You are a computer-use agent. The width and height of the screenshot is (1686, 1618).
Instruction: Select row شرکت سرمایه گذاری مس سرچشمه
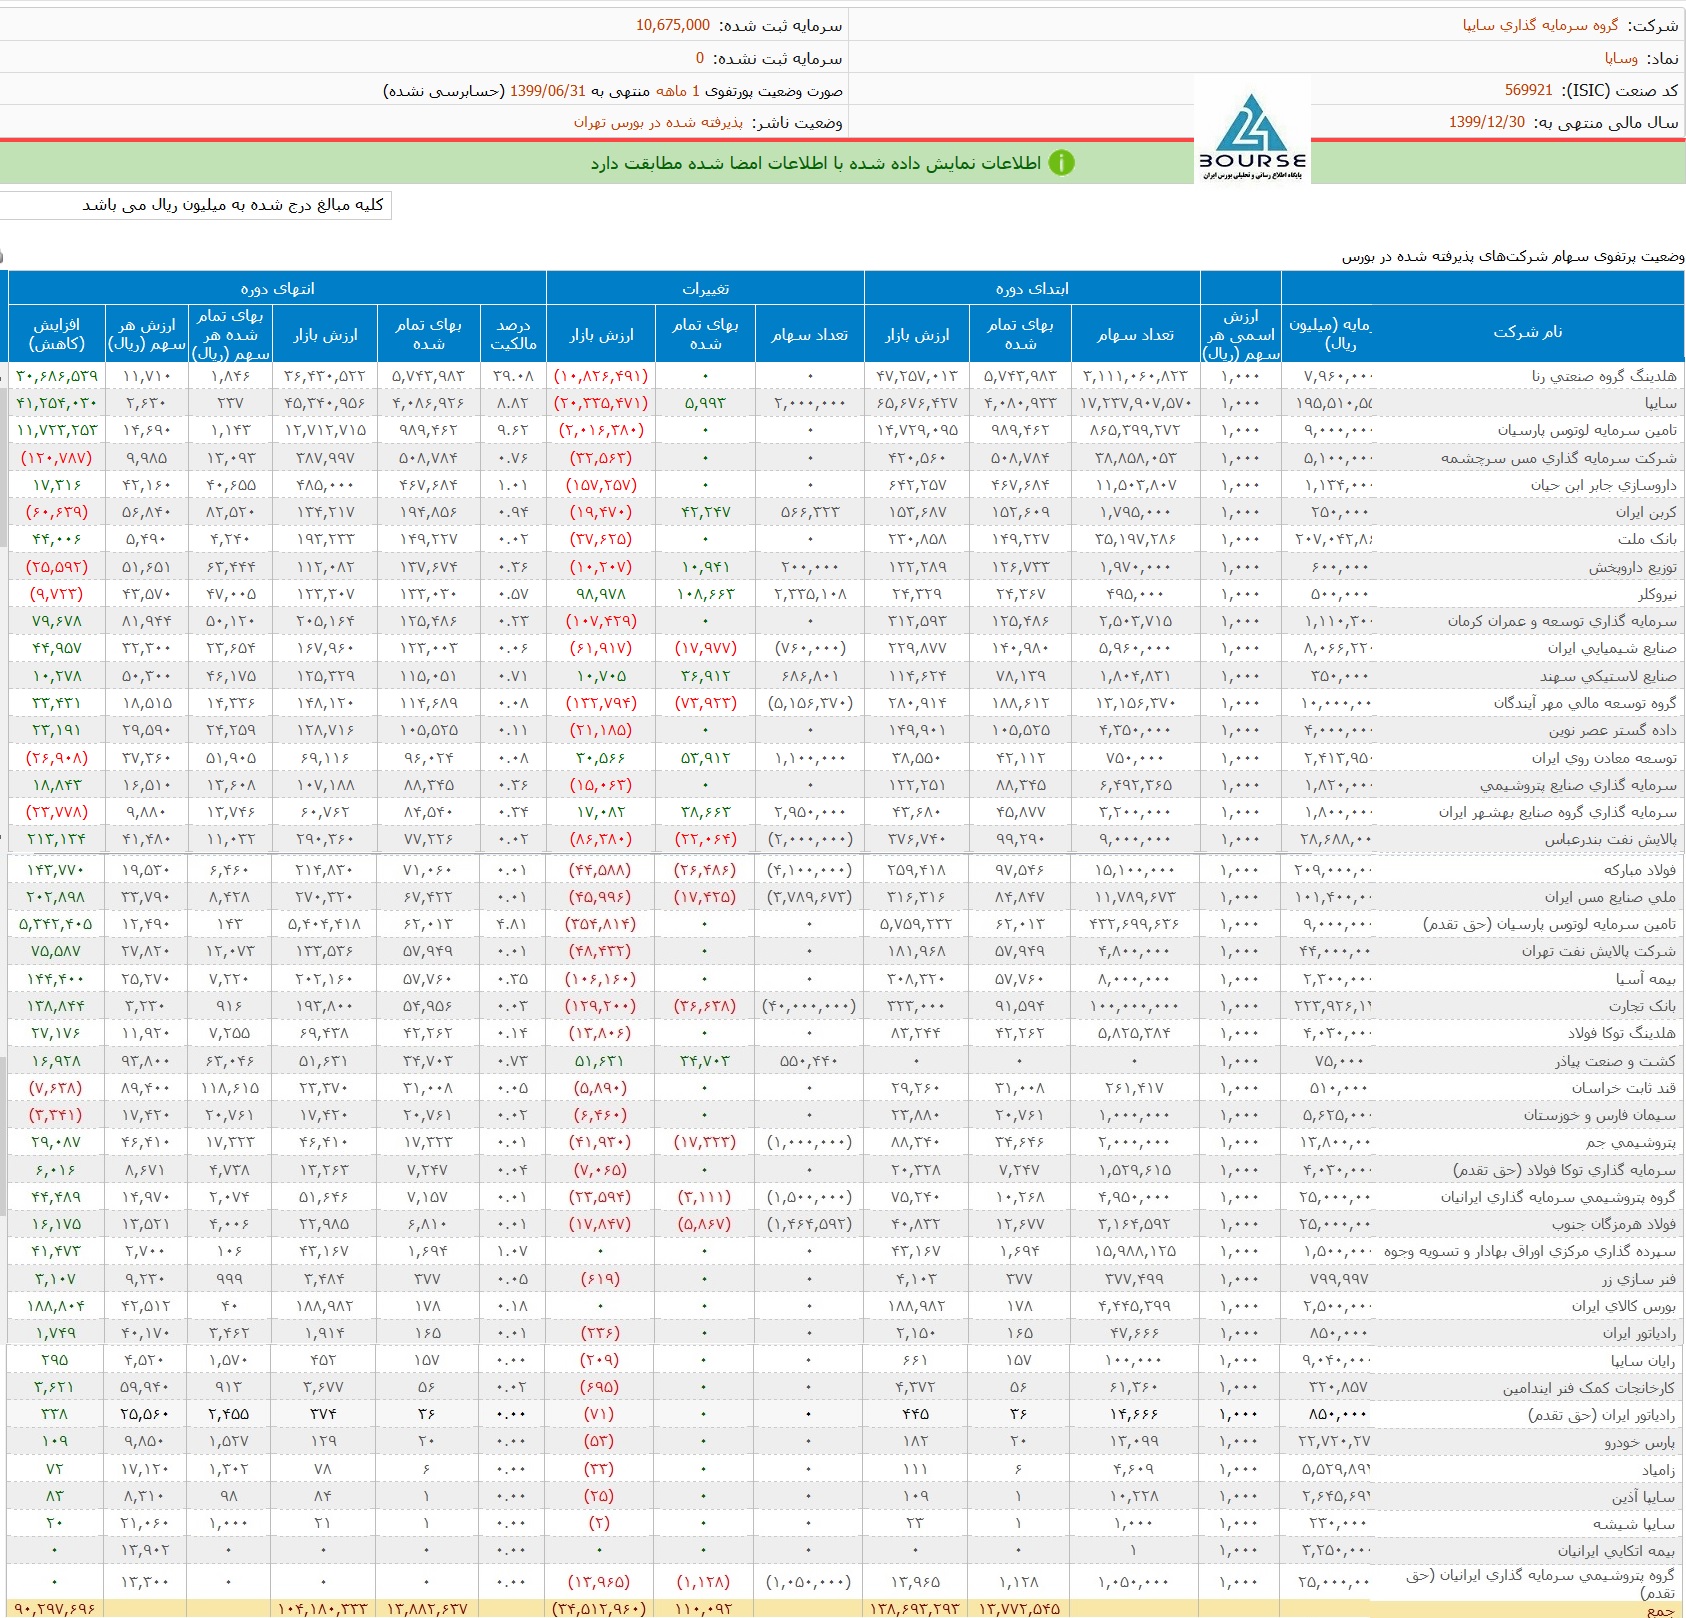coord(846,458)
